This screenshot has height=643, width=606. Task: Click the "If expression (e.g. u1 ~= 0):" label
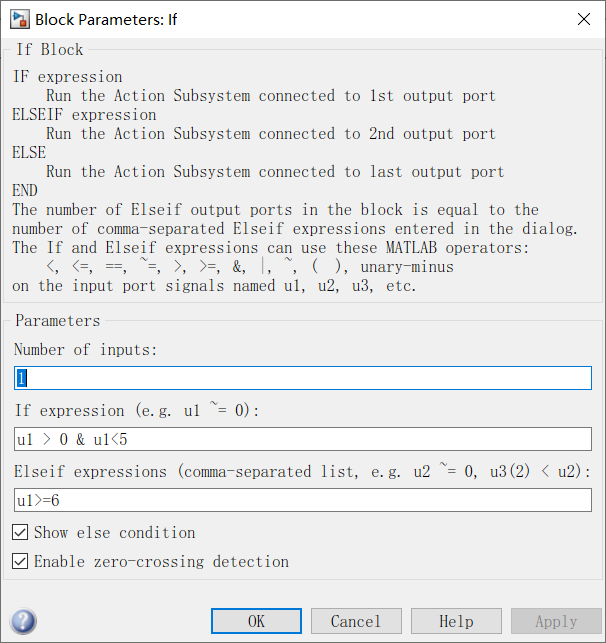tap(136, 411)
